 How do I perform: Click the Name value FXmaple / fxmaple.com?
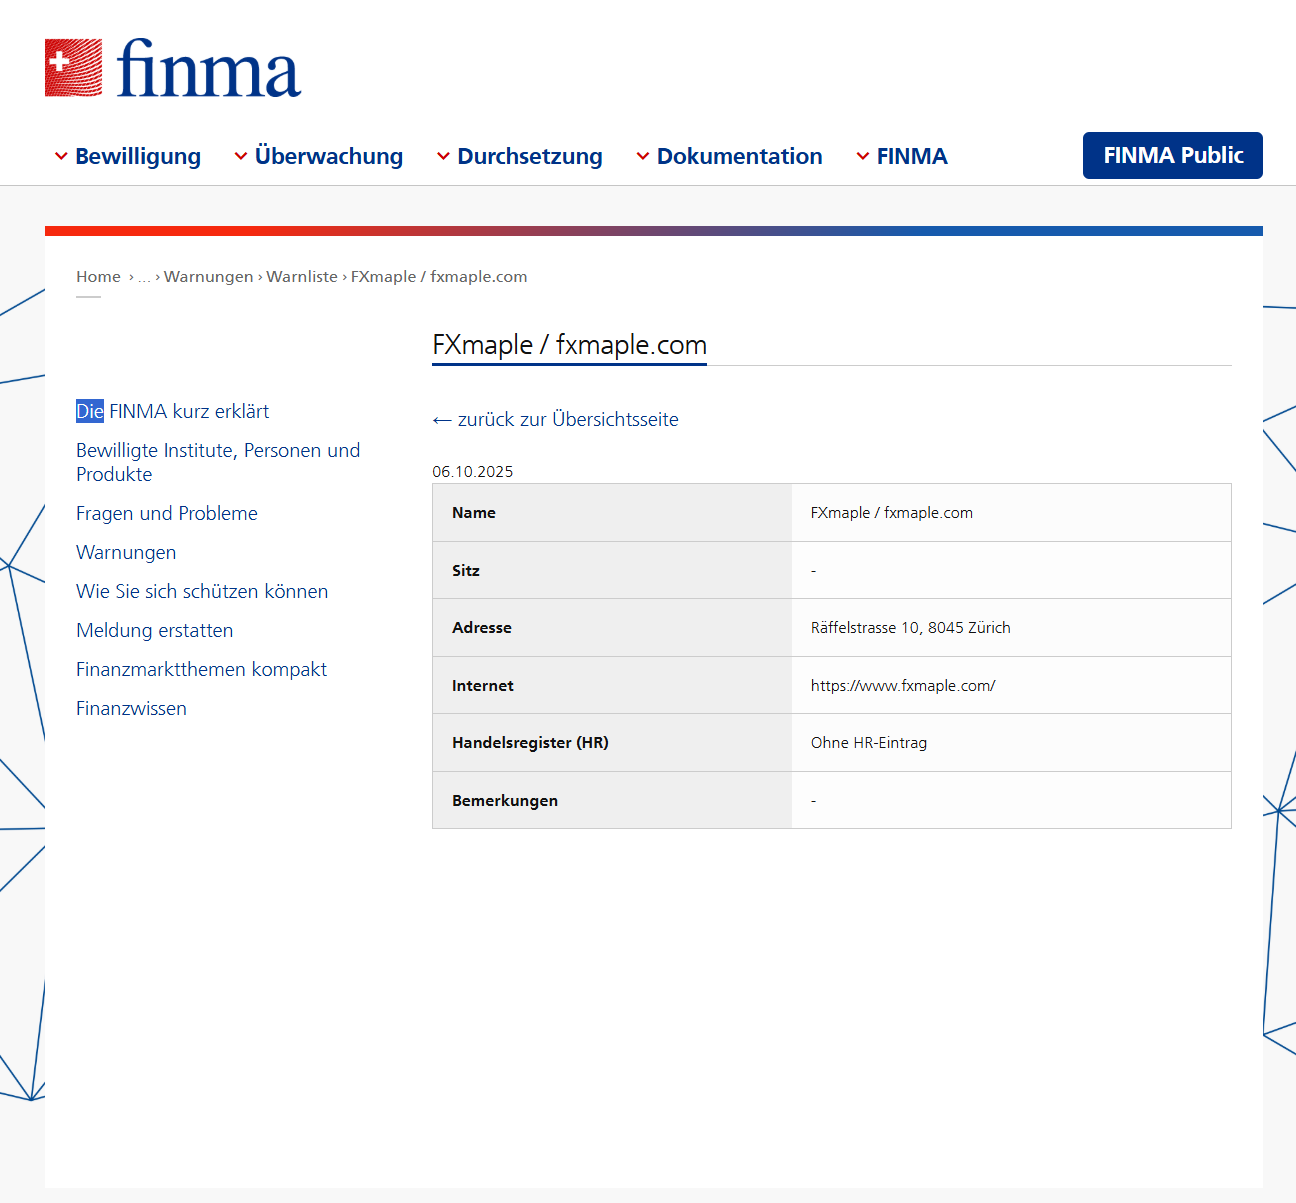[x=892, y=513]
